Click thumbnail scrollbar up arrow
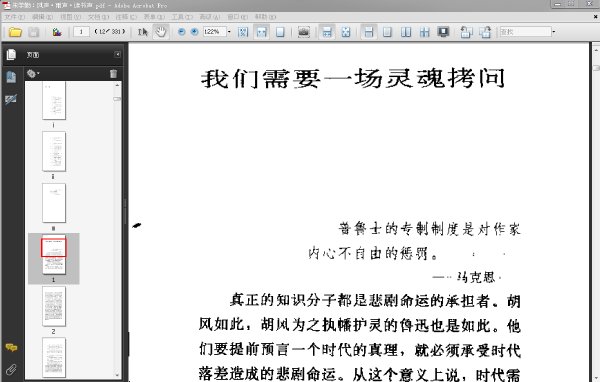 pyautogui.click(x=117, y=85)
